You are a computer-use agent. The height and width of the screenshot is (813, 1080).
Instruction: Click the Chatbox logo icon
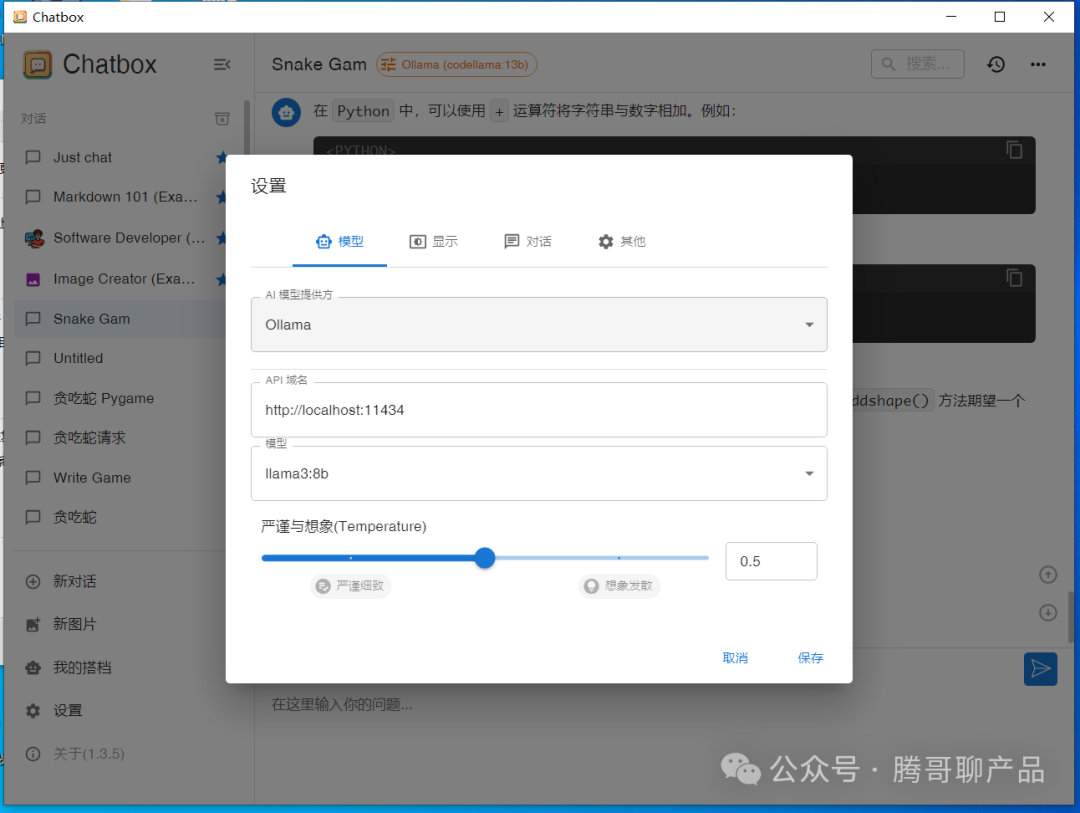click(37, 65)
